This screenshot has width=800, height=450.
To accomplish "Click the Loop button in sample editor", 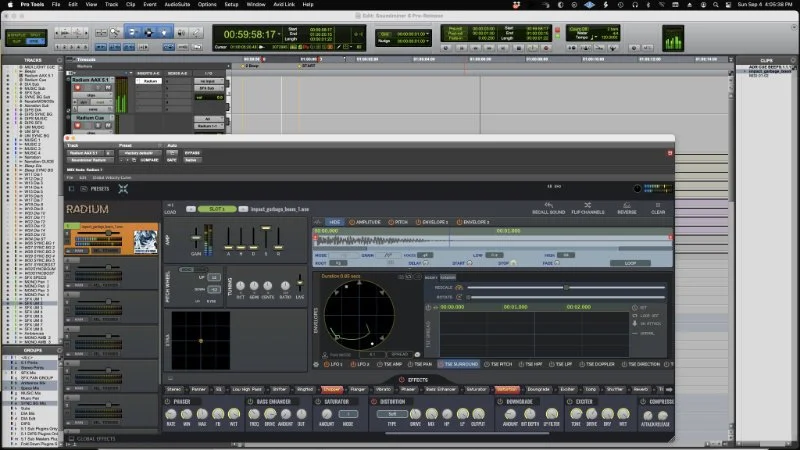I will pyautogui.click(x=630, y=263).
